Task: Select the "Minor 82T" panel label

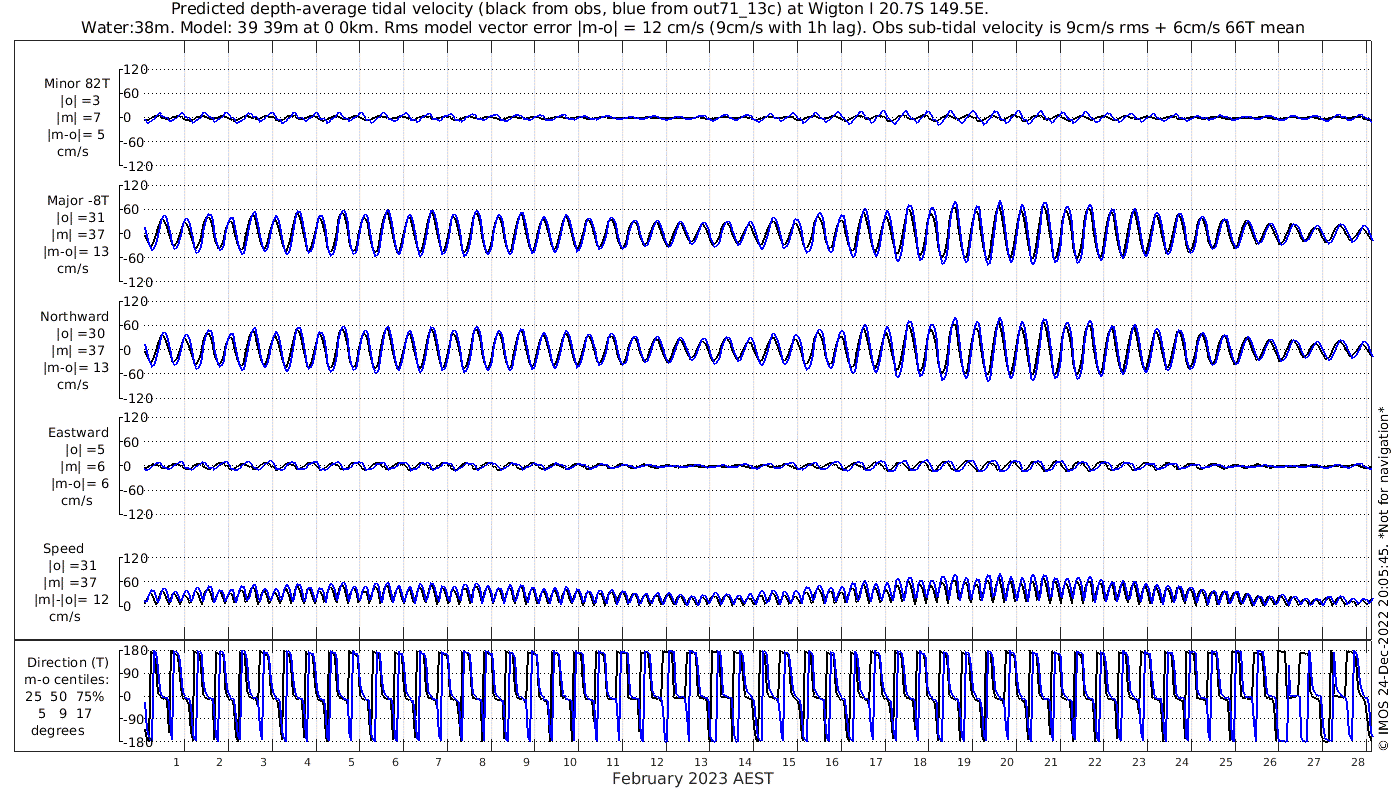Action: coord(77,84)
